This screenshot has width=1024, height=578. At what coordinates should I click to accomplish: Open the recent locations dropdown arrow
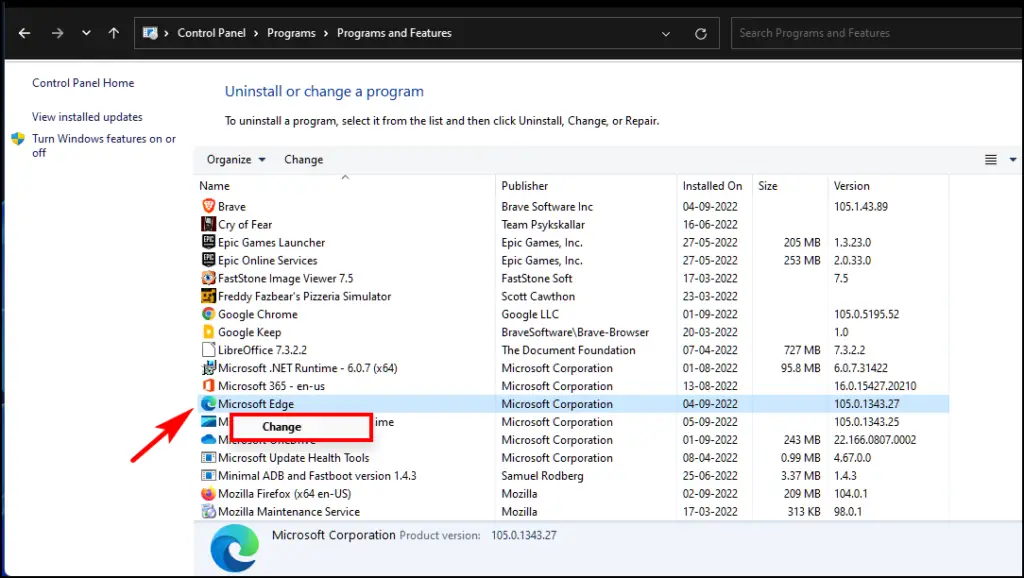(x=86, y=33)
